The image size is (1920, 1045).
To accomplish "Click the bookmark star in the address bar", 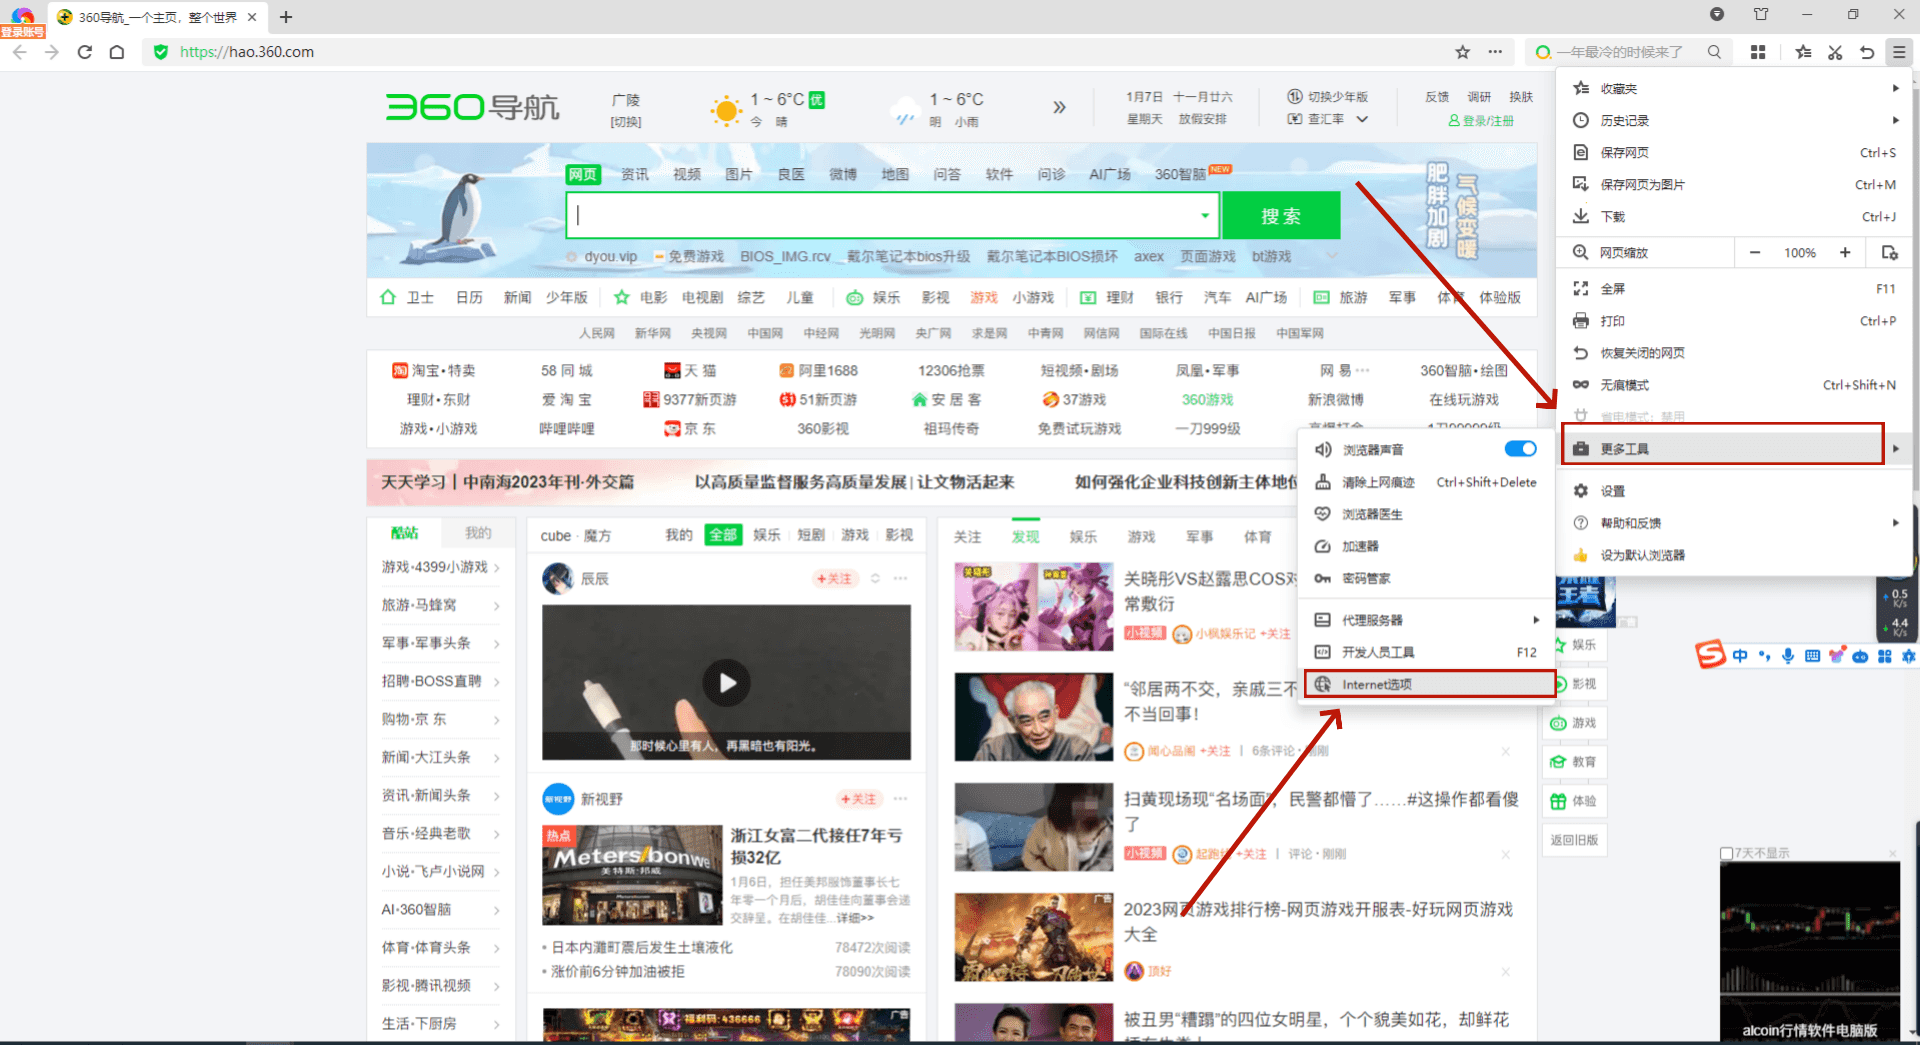I will click(x=1462, y=51).
